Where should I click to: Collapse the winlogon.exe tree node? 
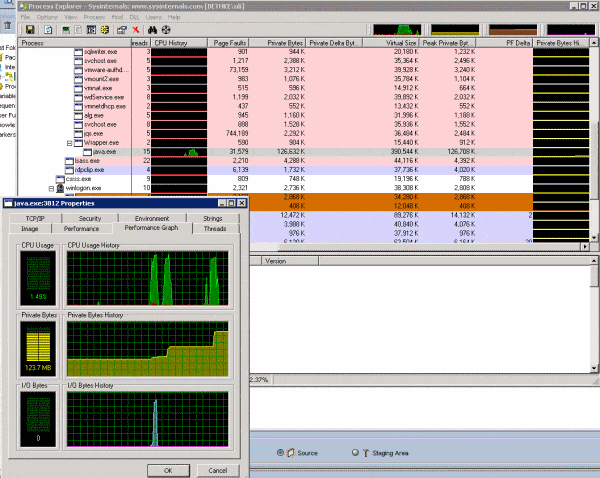51,189
